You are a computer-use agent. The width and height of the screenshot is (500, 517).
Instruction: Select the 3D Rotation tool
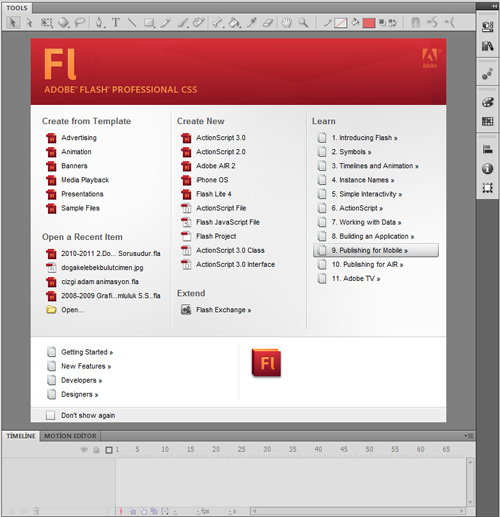63,23
